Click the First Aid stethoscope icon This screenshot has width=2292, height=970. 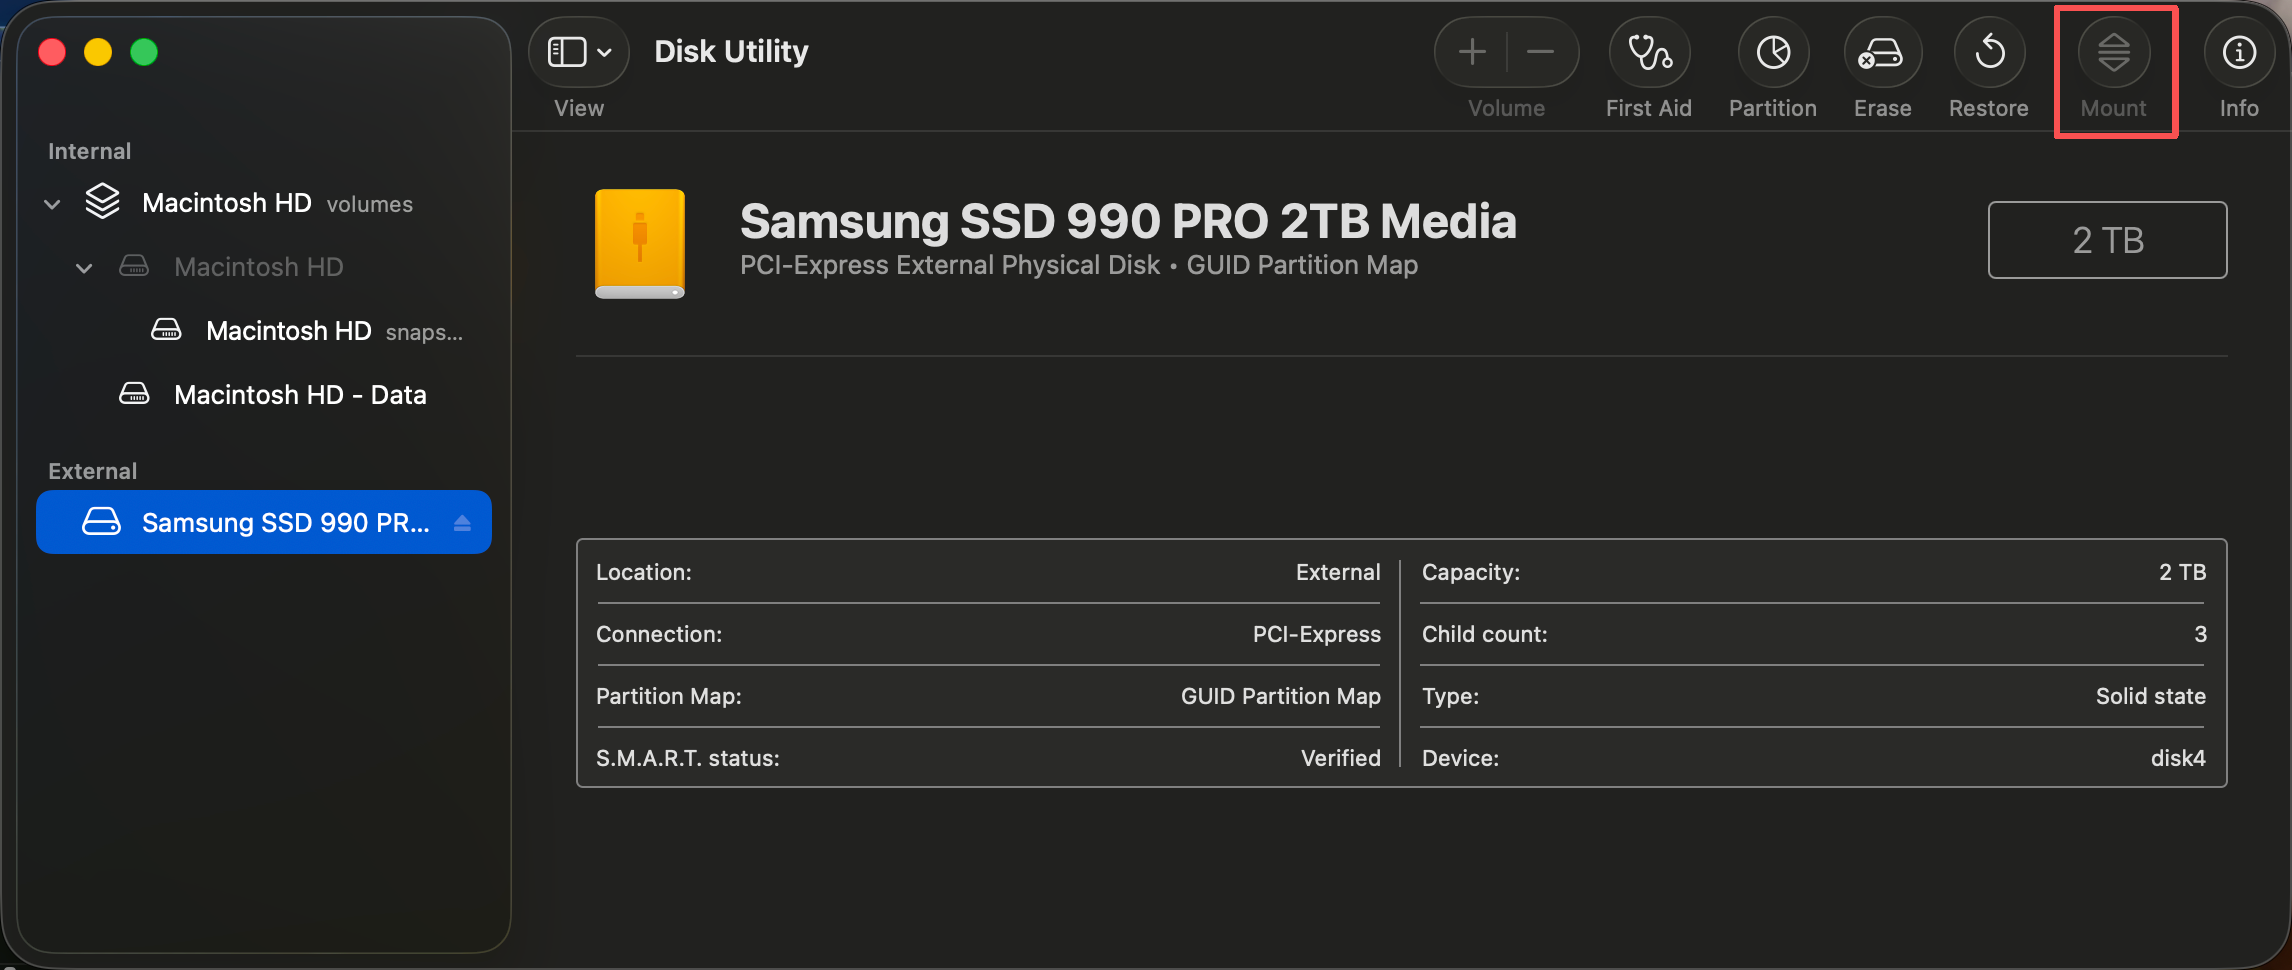point(1649,53)
